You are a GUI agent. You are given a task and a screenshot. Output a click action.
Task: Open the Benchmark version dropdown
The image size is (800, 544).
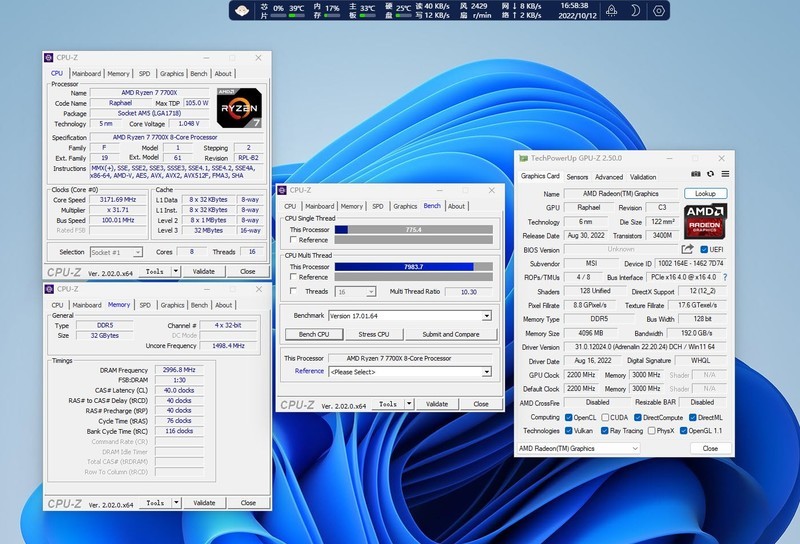tap(487, 316)
